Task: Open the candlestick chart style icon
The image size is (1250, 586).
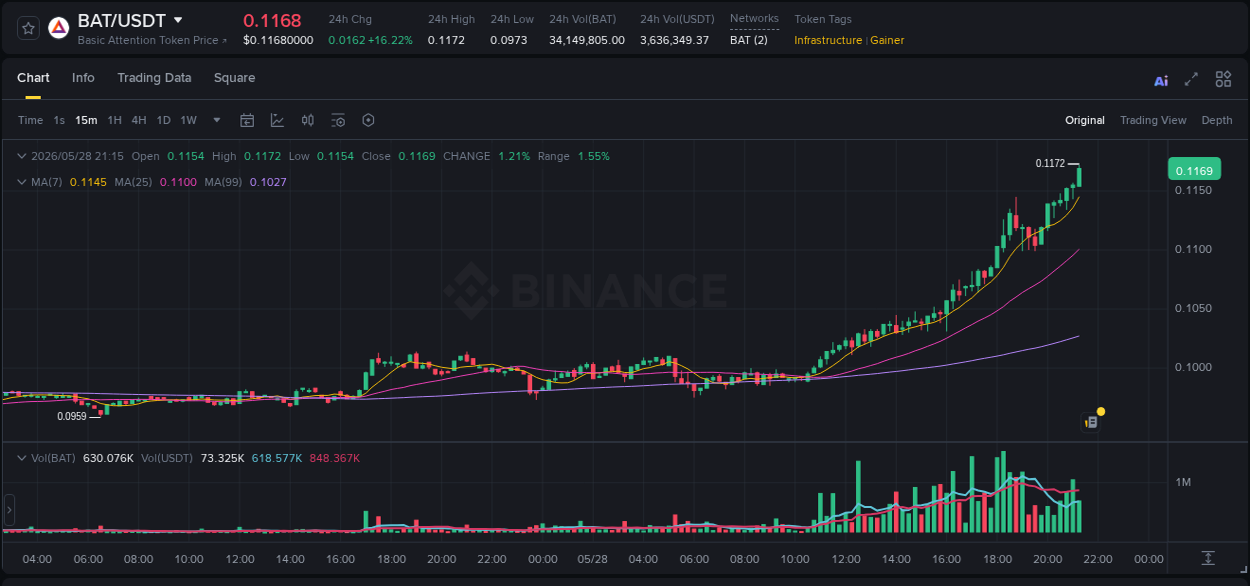Action: 308,120
